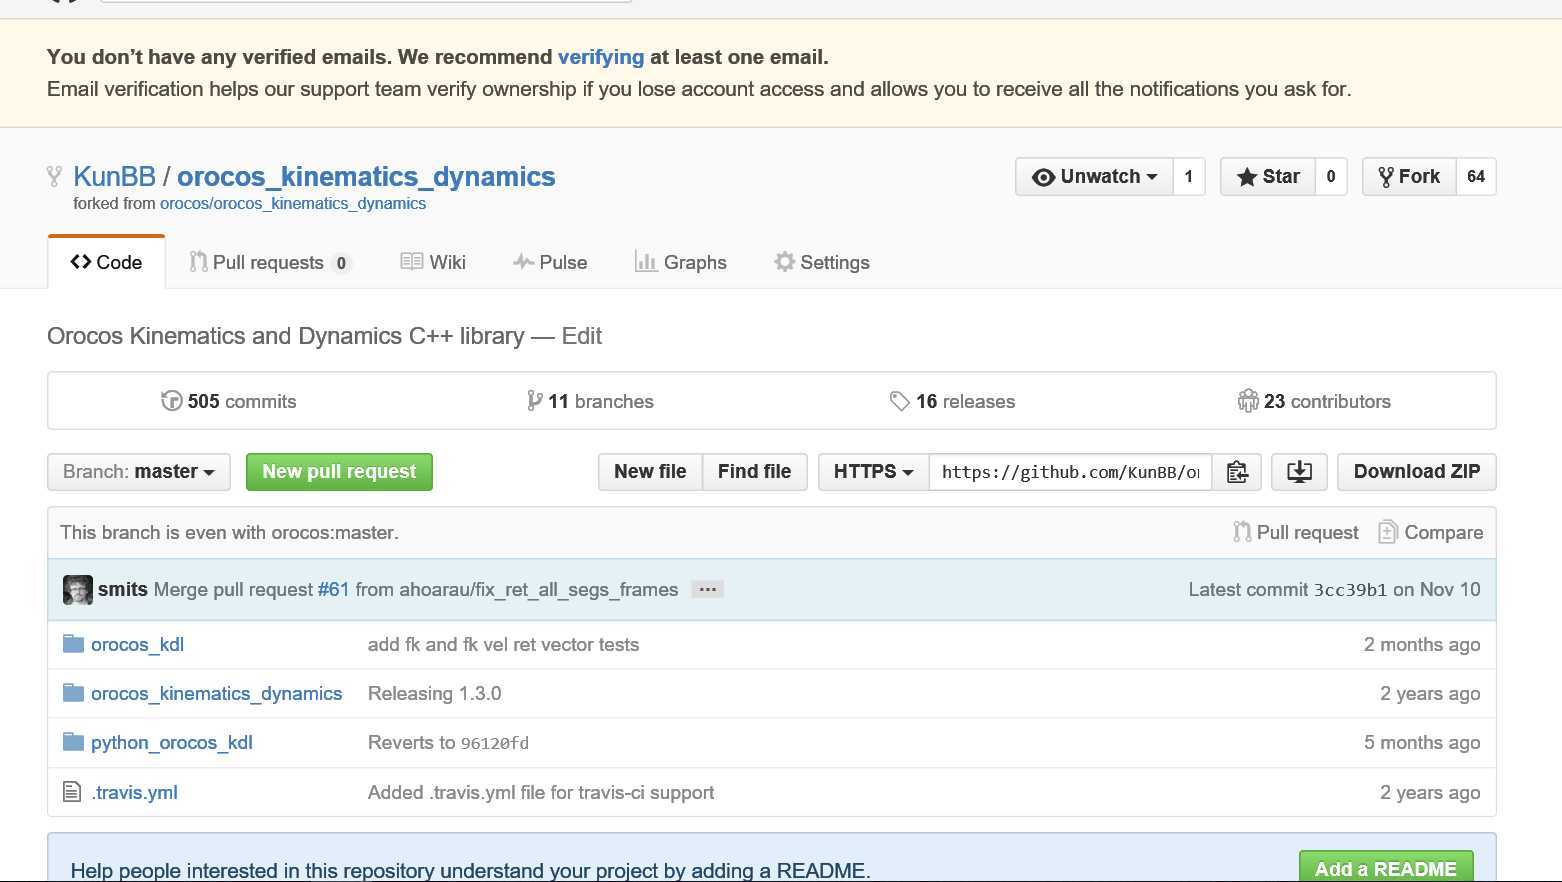
Task: Star the repository
Action: [1268, 177]
